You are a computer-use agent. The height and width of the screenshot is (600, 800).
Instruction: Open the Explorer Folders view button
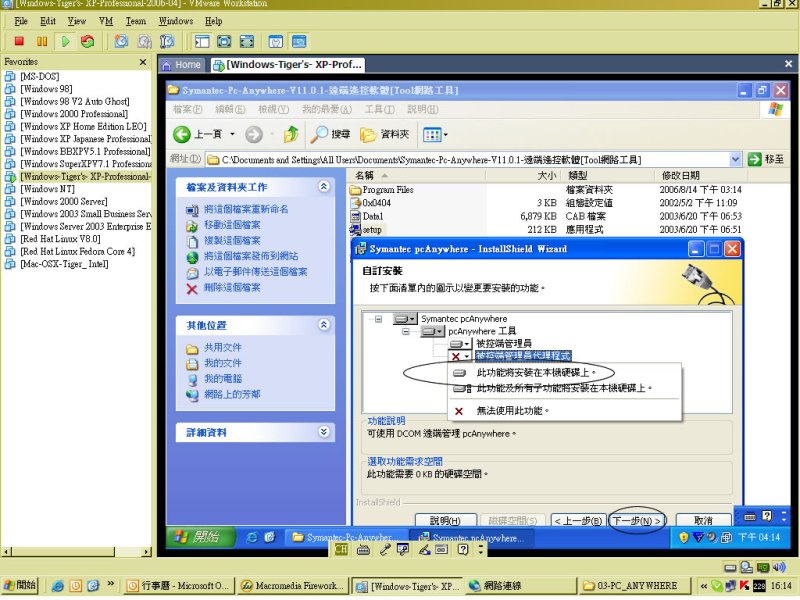[x=384, y=134]
